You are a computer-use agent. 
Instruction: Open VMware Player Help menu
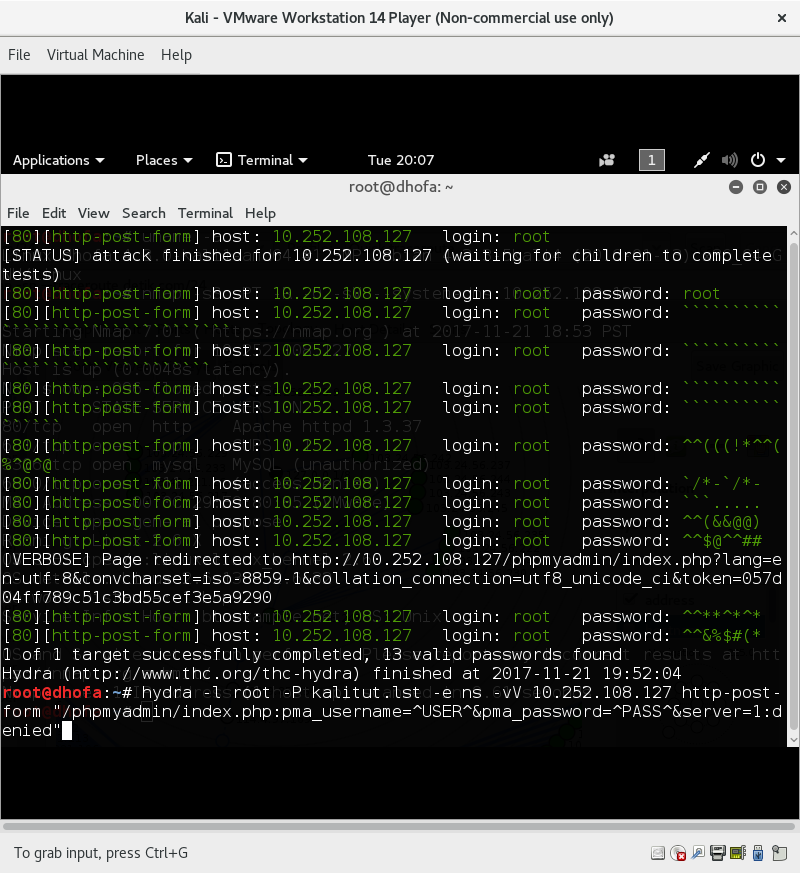click(176, 55)
